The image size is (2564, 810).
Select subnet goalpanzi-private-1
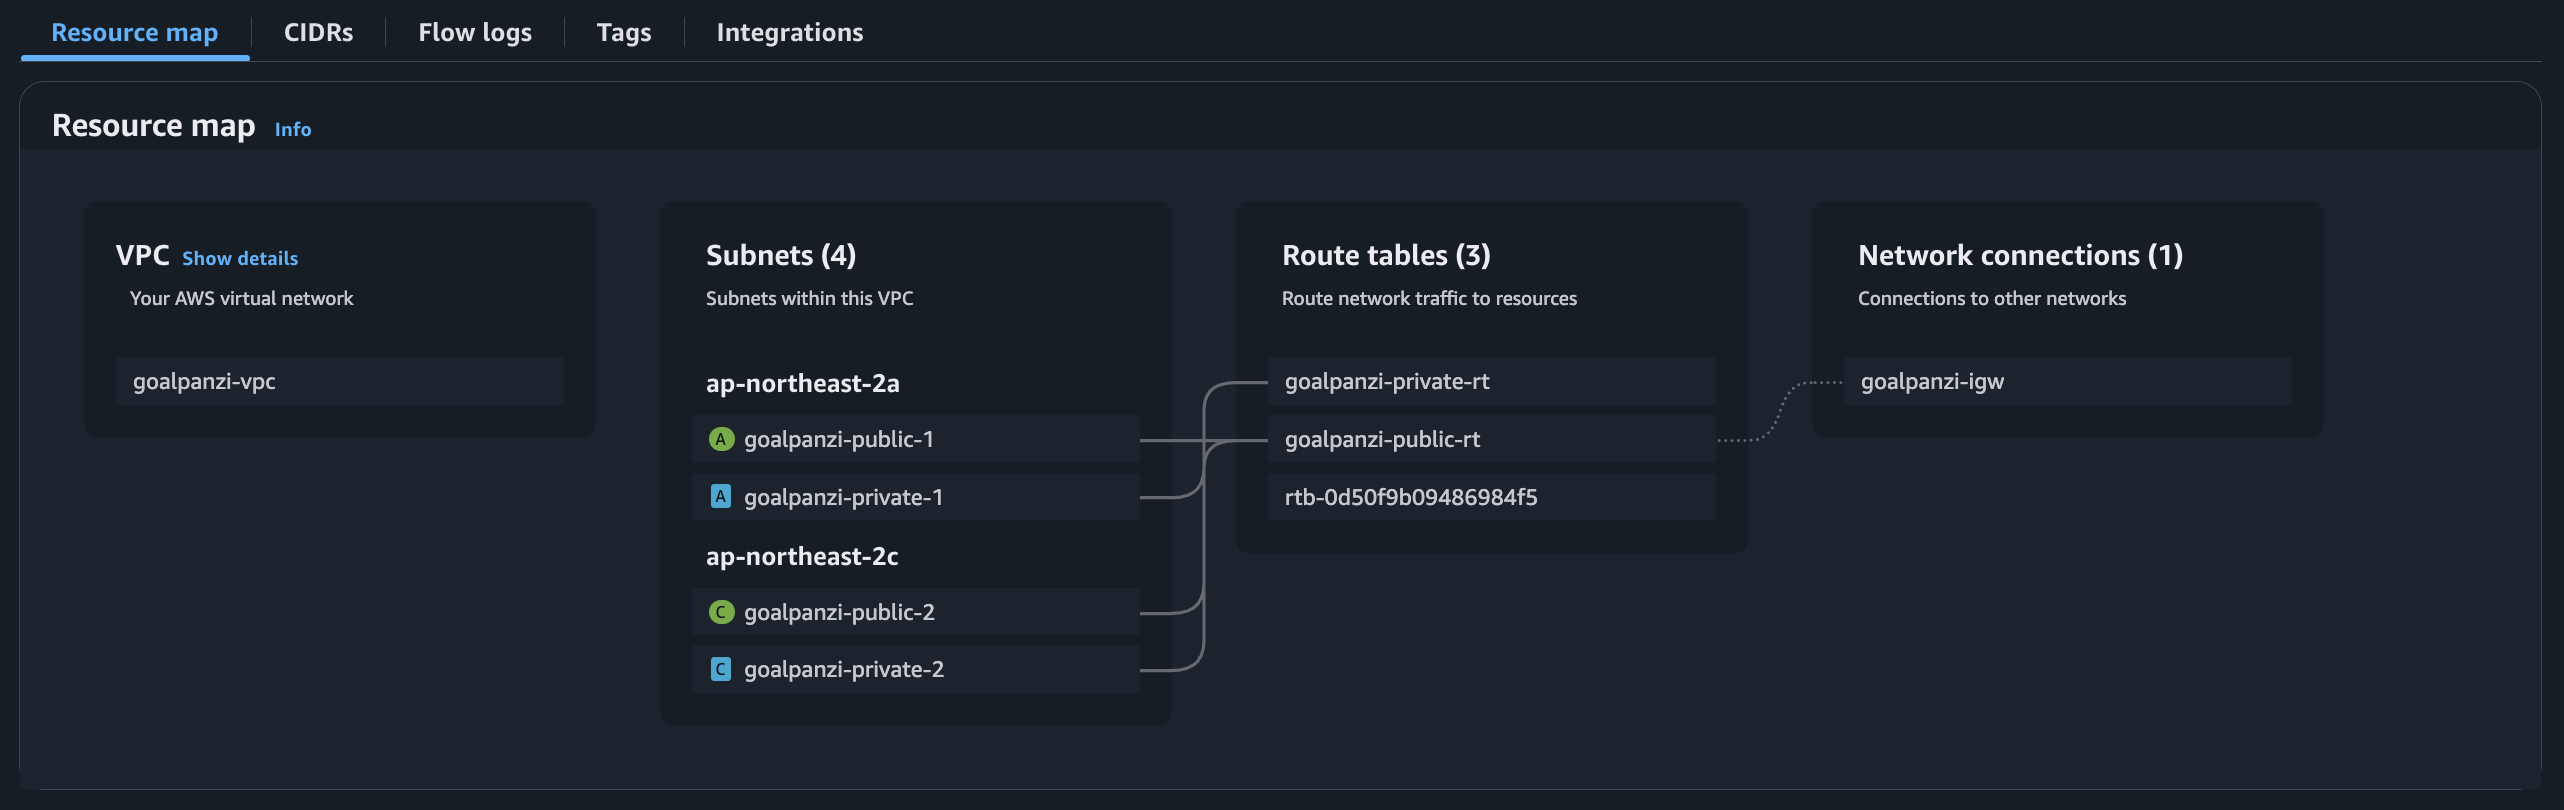pos(916,497)
